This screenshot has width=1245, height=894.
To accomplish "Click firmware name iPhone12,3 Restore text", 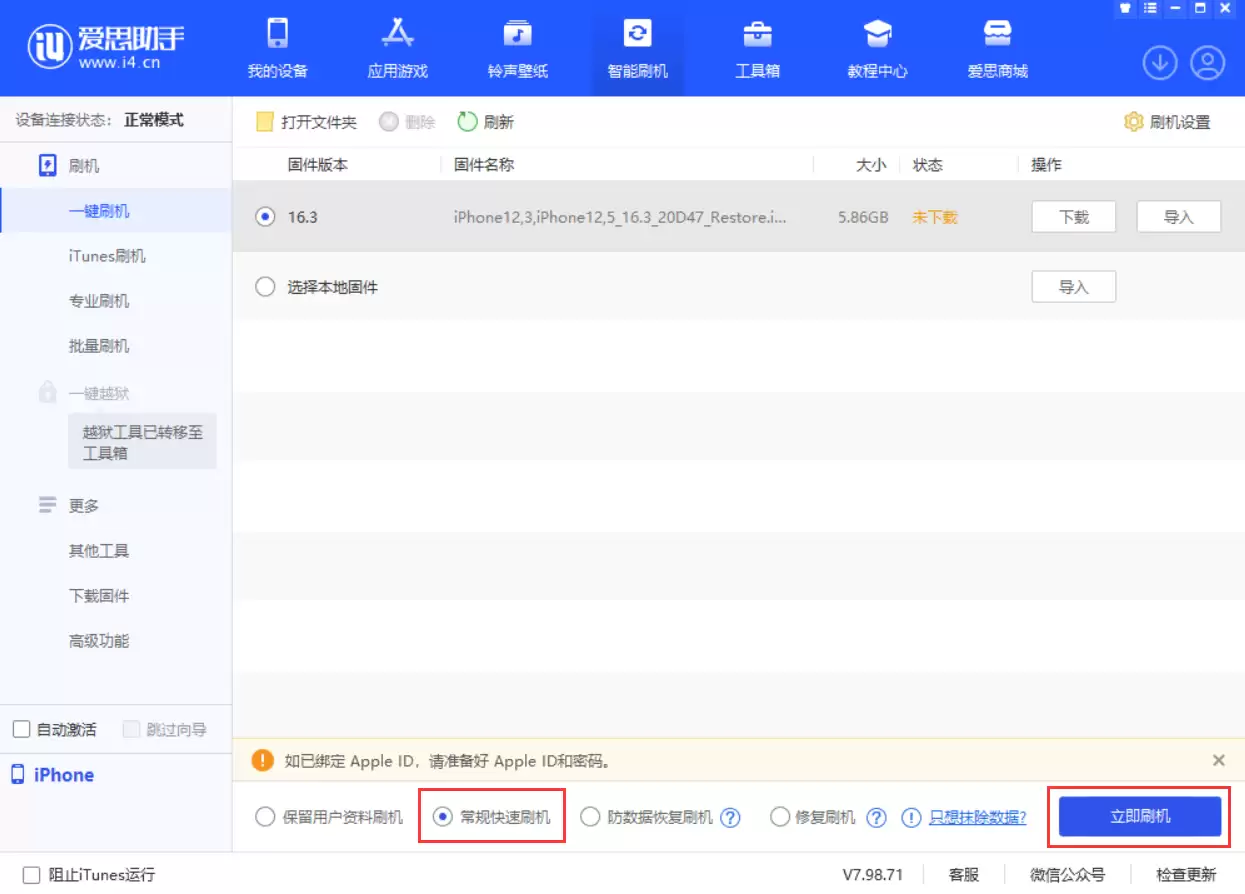I will [620, 216].
